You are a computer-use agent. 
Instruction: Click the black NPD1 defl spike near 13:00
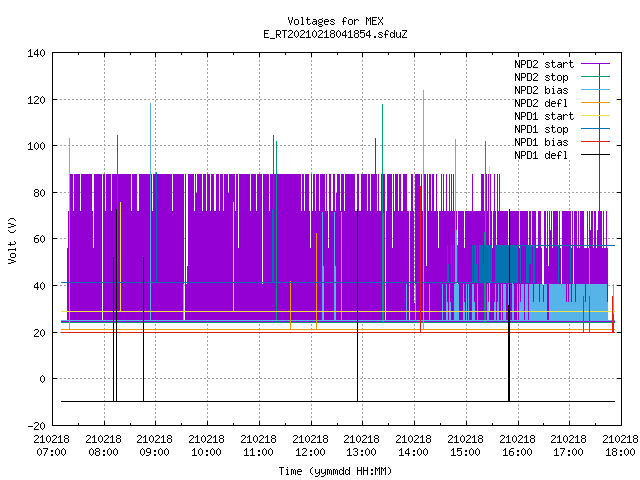[358, 306]
